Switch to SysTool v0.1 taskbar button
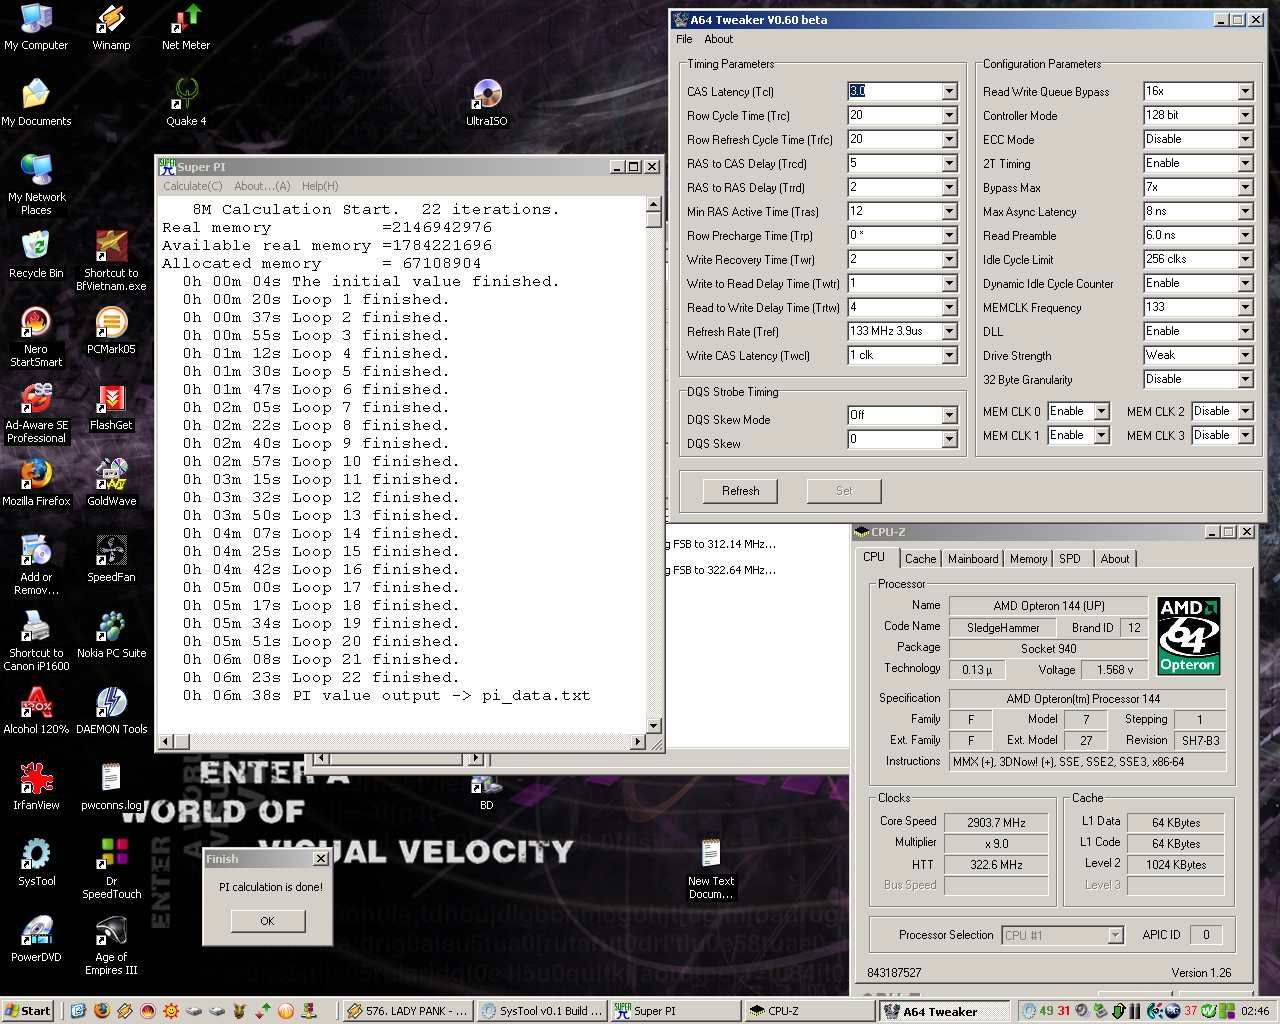This screenshot has height=1024, width=1280. 542,1011
